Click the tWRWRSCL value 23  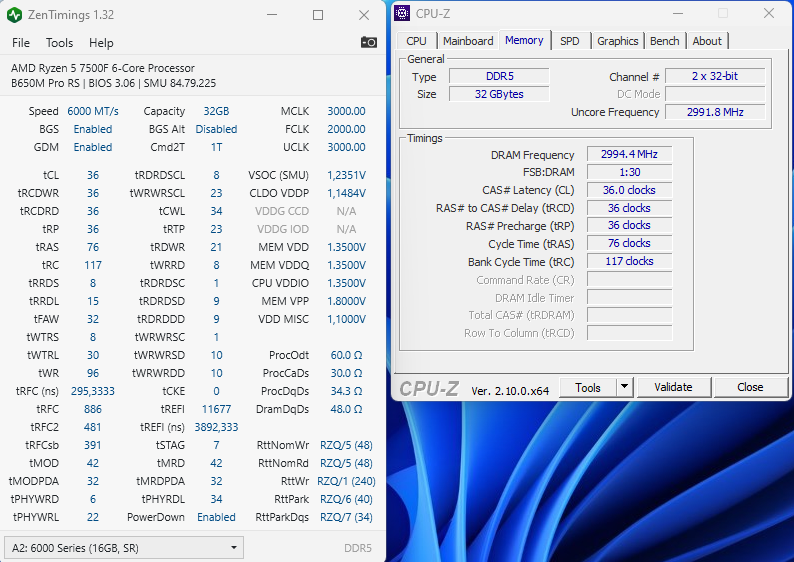[x=216, y=193]
